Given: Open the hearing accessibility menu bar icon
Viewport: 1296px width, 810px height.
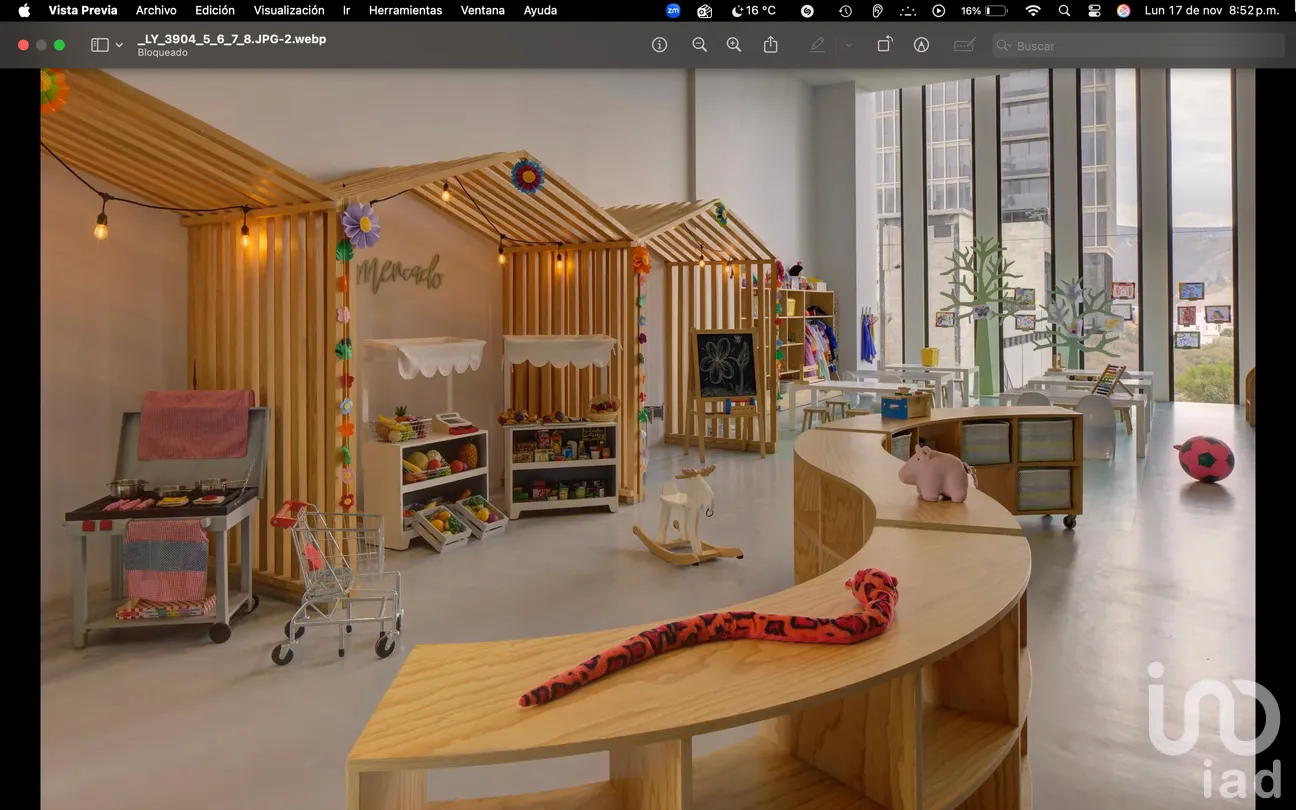Looking at the screenshot, I should (877, 10).
